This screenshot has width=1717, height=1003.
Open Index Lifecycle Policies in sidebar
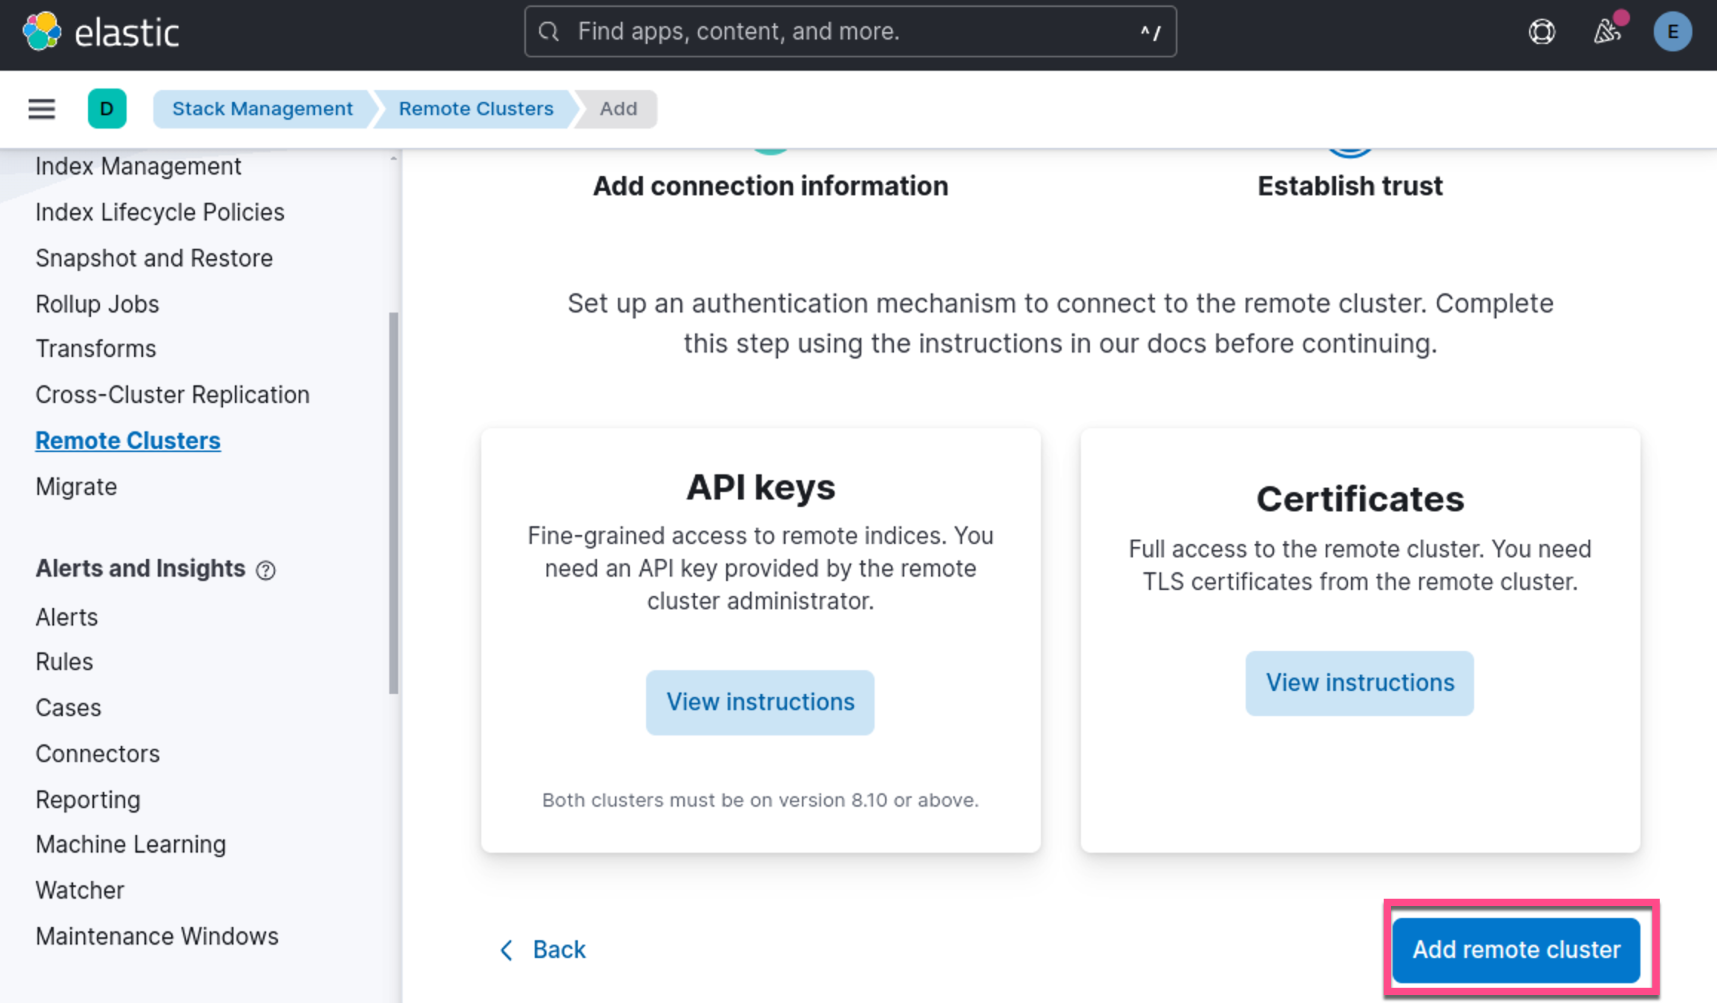(x=160, y=212)
